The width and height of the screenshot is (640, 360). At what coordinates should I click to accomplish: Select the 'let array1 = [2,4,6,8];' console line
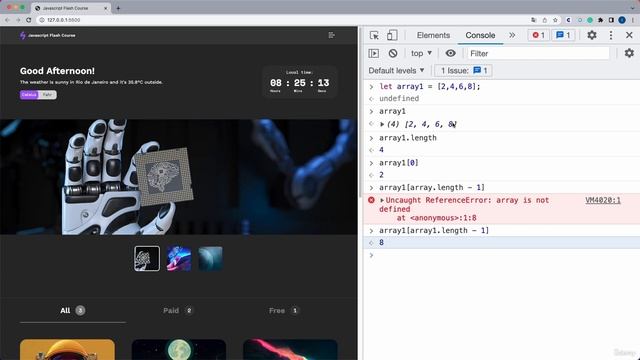click(430, 87)
